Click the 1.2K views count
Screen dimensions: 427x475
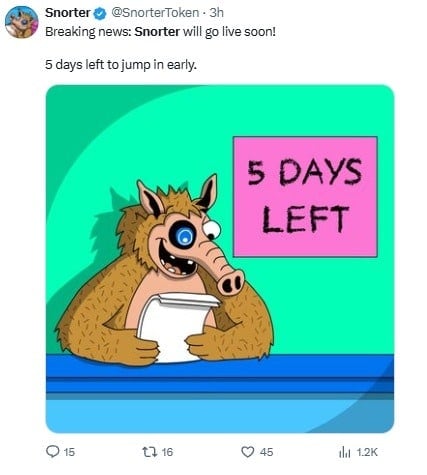click(367, 452)
